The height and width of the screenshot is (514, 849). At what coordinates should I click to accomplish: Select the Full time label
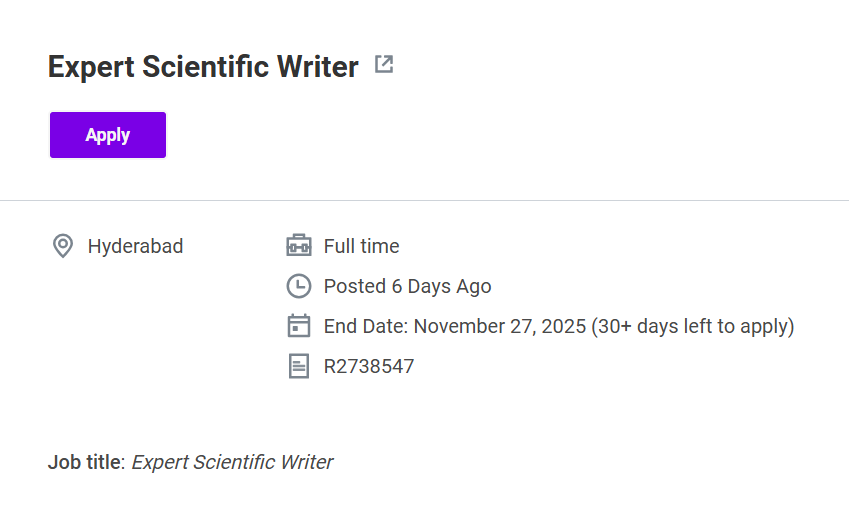point(361,246)
